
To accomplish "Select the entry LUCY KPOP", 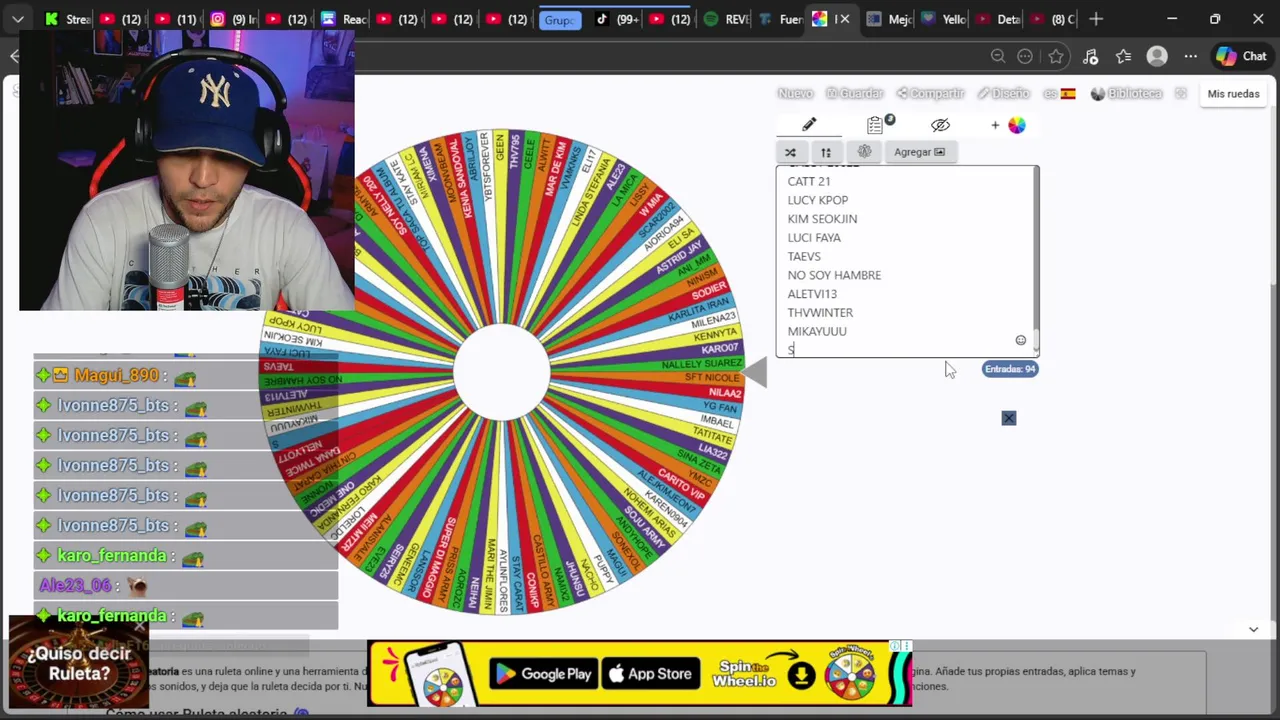I will (817, 200).
